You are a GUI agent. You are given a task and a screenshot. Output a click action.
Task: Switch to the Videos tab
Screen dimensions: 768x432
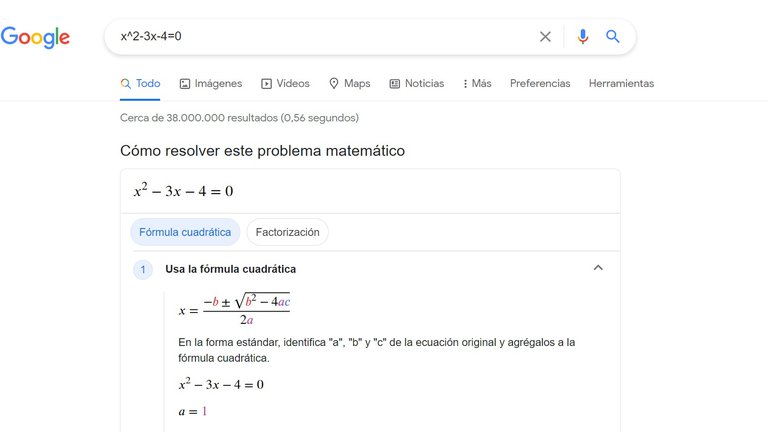[285, 84]
